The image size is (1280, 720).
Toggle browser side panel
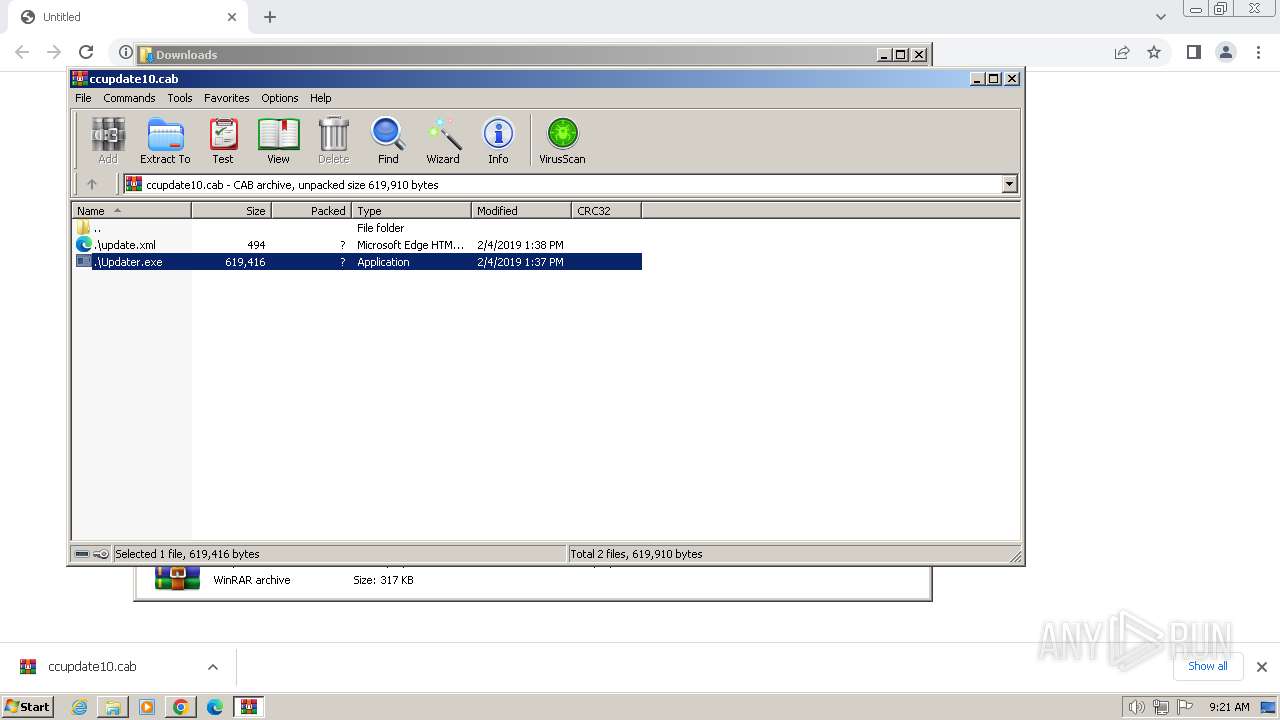click(x=1193, y=52)
